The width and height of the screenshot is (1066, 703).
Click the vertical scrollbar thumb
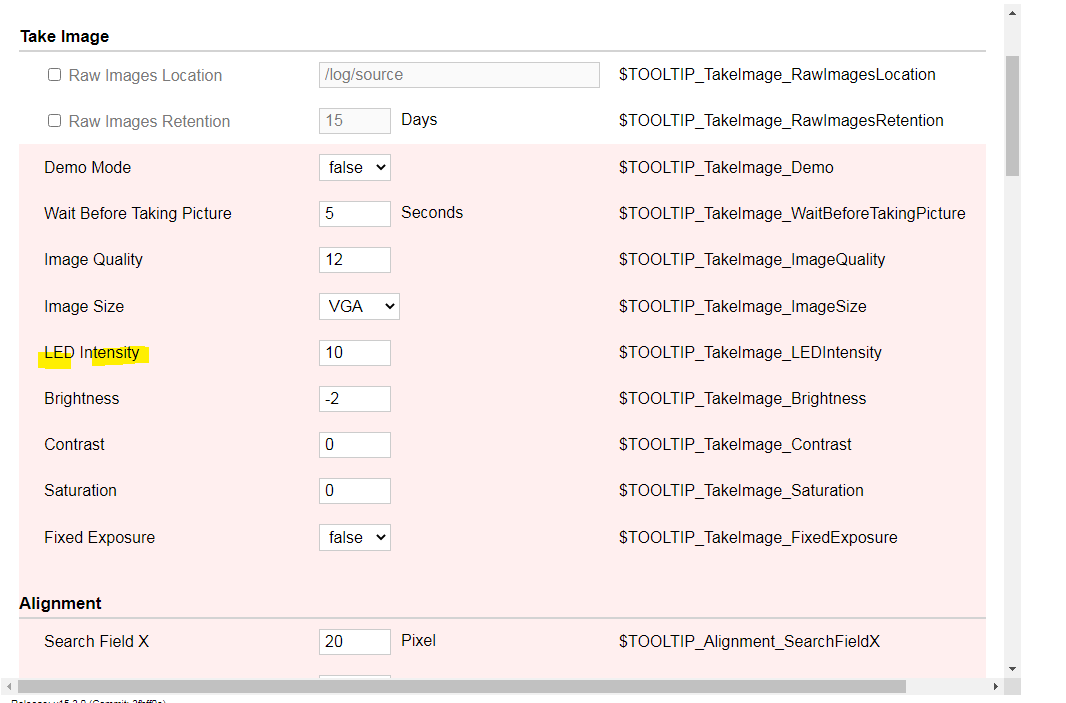click(1012, 115)
